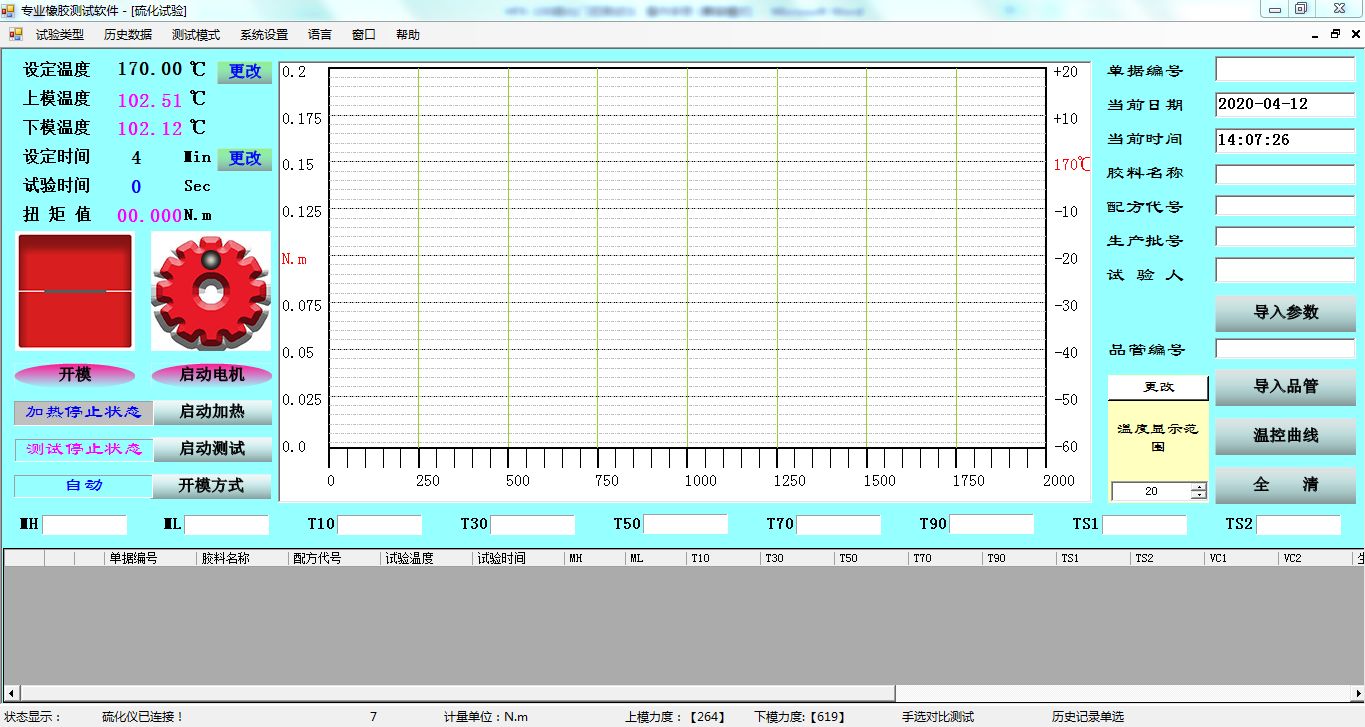Click the red gear motor image

pyautogui.click(x=211, y=291)
